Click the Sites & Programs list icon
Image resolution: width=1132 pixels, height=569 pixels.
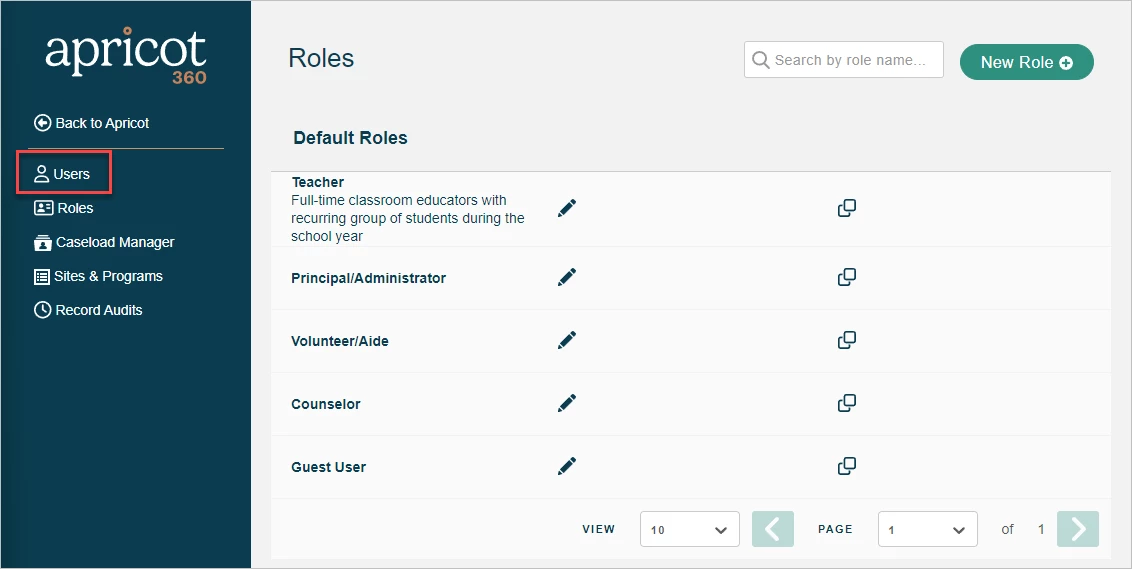[x=43, y=277]
